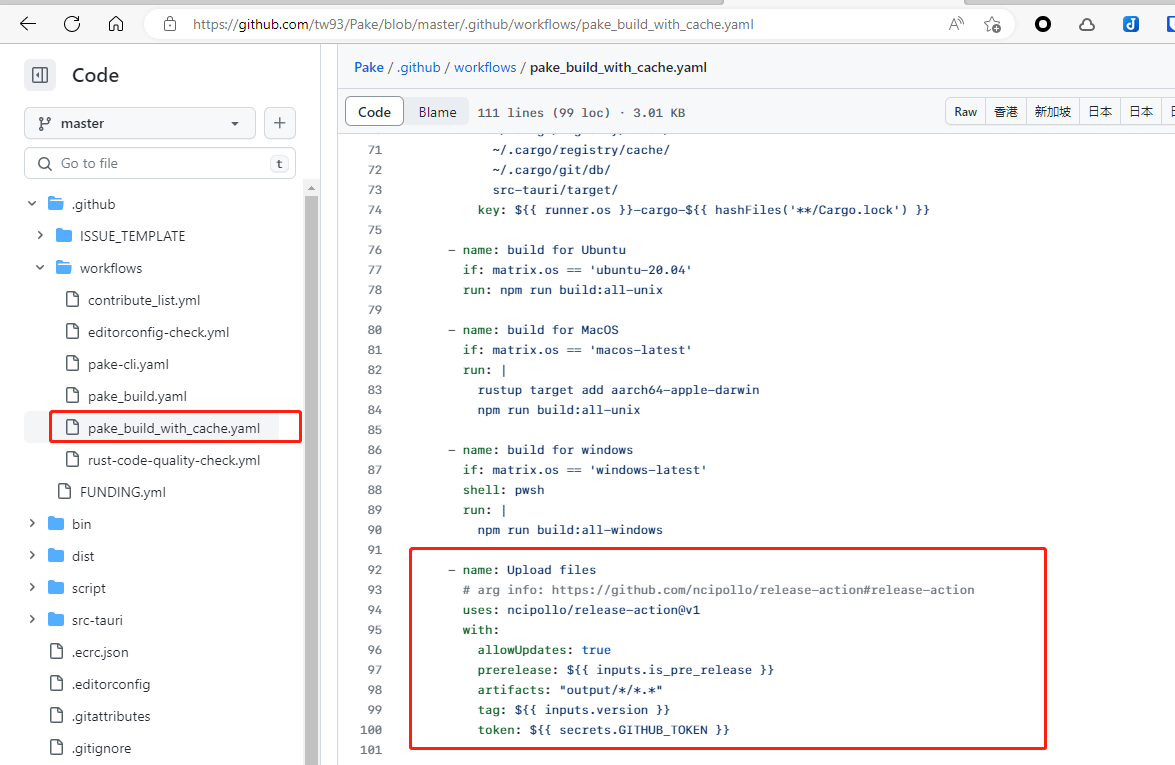Image resolution: width=1175 pixels, height=765 pixels.
Task: Open the browser home page icon
Action: pyautogui.click(x=115, y=24)
